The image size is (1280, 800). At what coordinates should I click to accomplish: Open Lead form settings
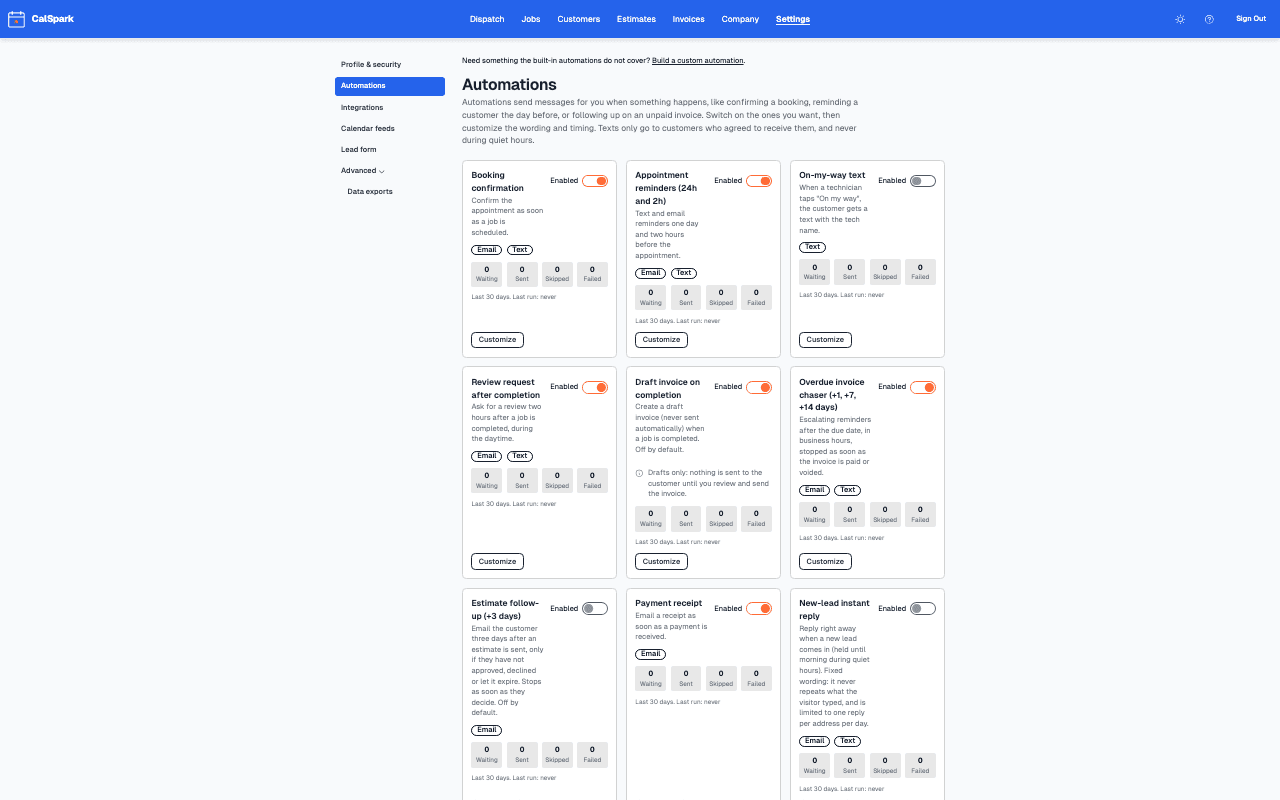click(x=390, y=150)
